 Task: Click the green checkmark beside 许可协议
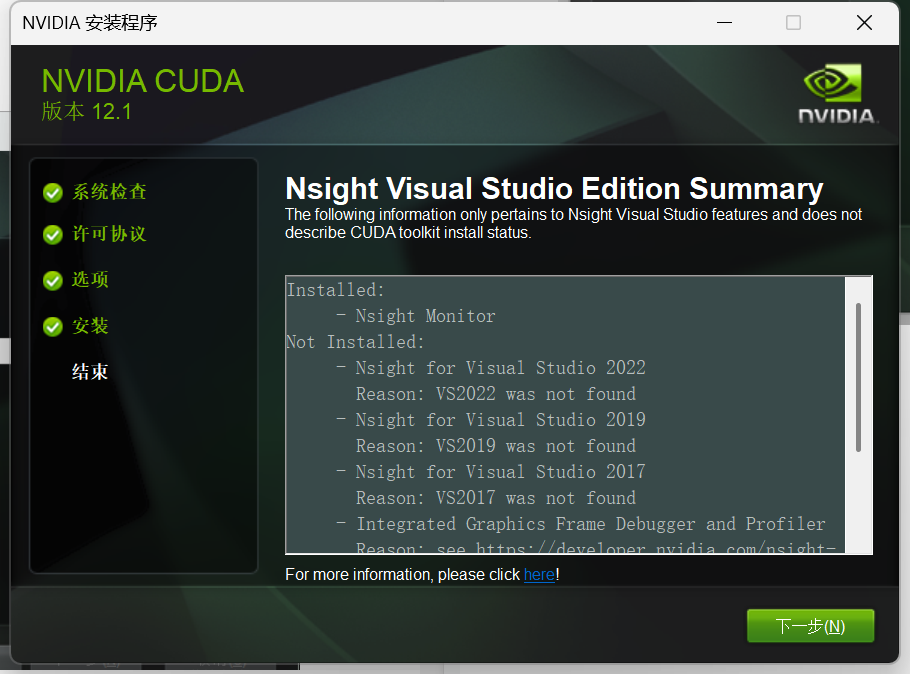[53, 235]
